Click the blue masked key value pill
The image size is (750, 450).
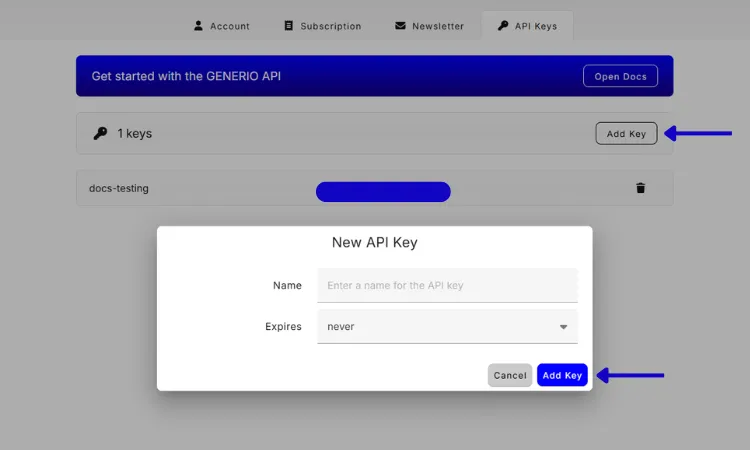(x=383, y=192)
